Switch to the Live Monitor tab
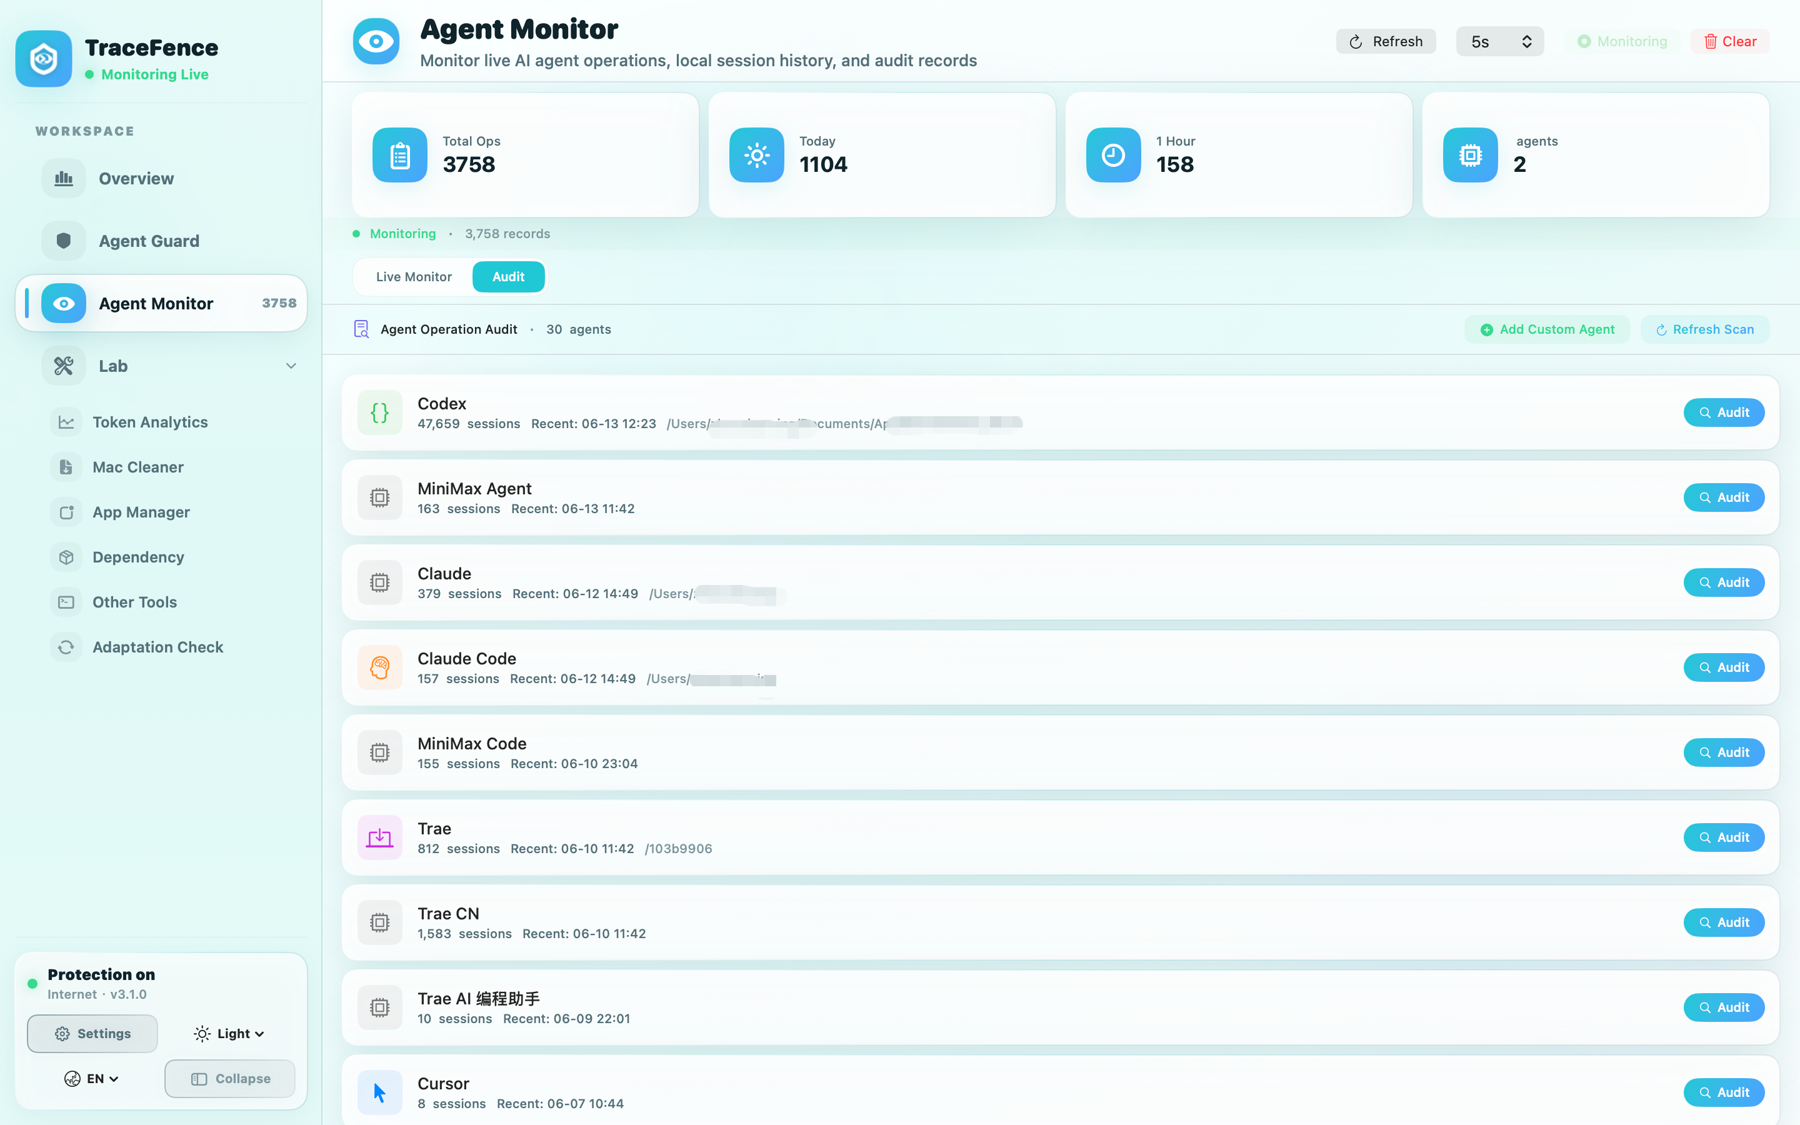The image size is (1800, 1125). pos(414,277)
